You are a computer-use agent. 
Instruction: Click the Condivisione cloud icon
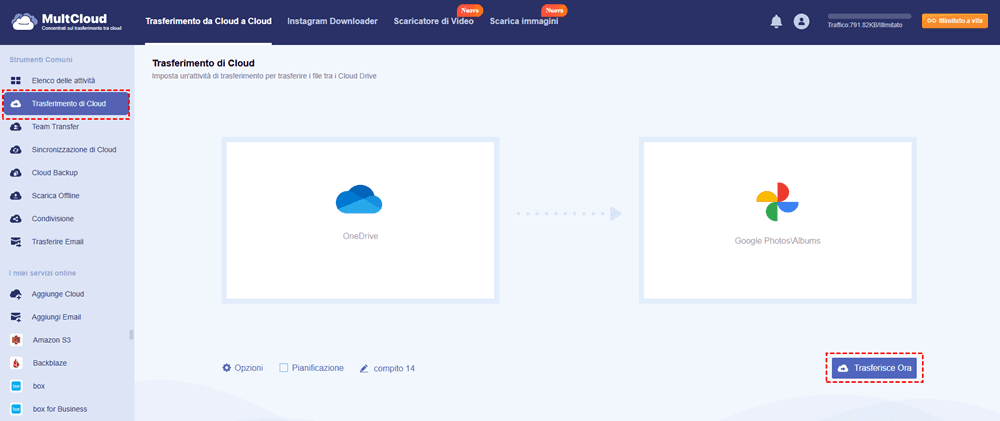click(17, 219)
